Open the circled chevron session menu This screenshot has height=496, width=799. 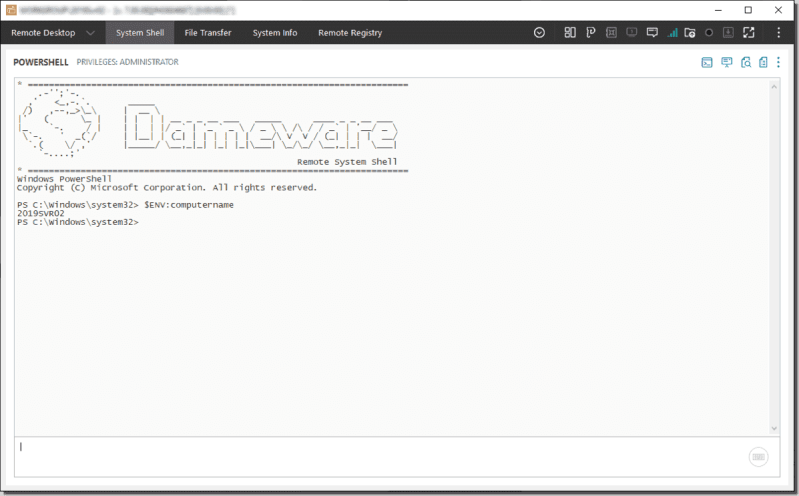coord(539,33)
